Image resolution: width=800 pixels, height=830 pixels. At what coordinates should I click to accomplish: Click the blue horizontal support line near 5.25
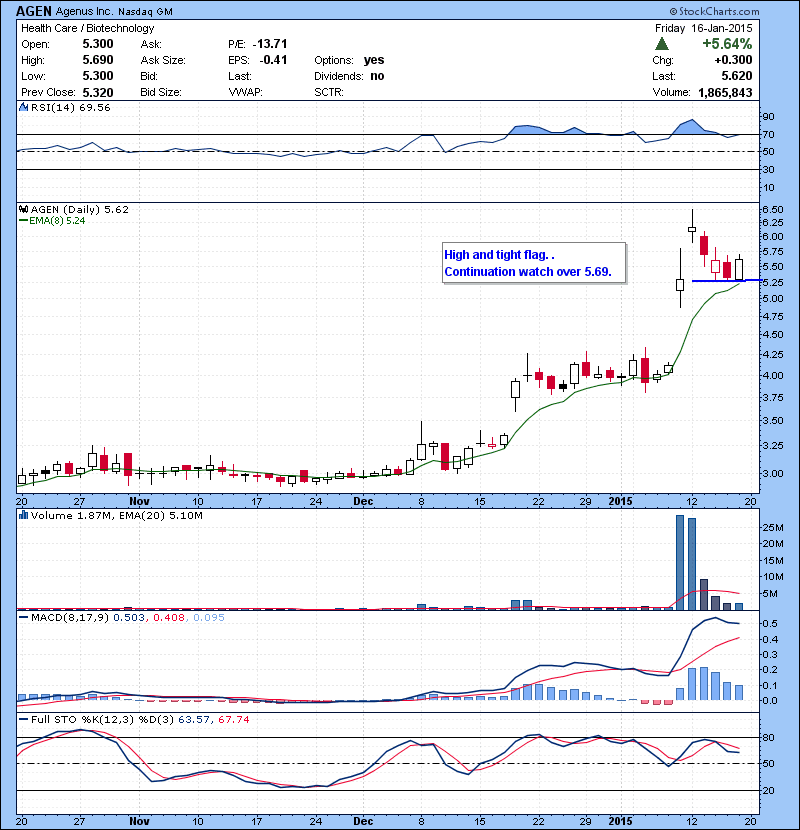coord(727,281)
